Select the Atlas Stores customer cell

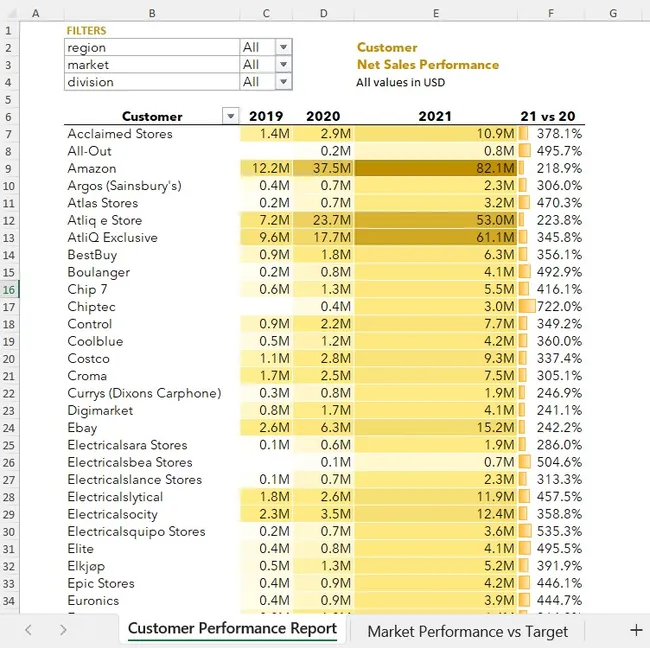(x=152, y=203)
